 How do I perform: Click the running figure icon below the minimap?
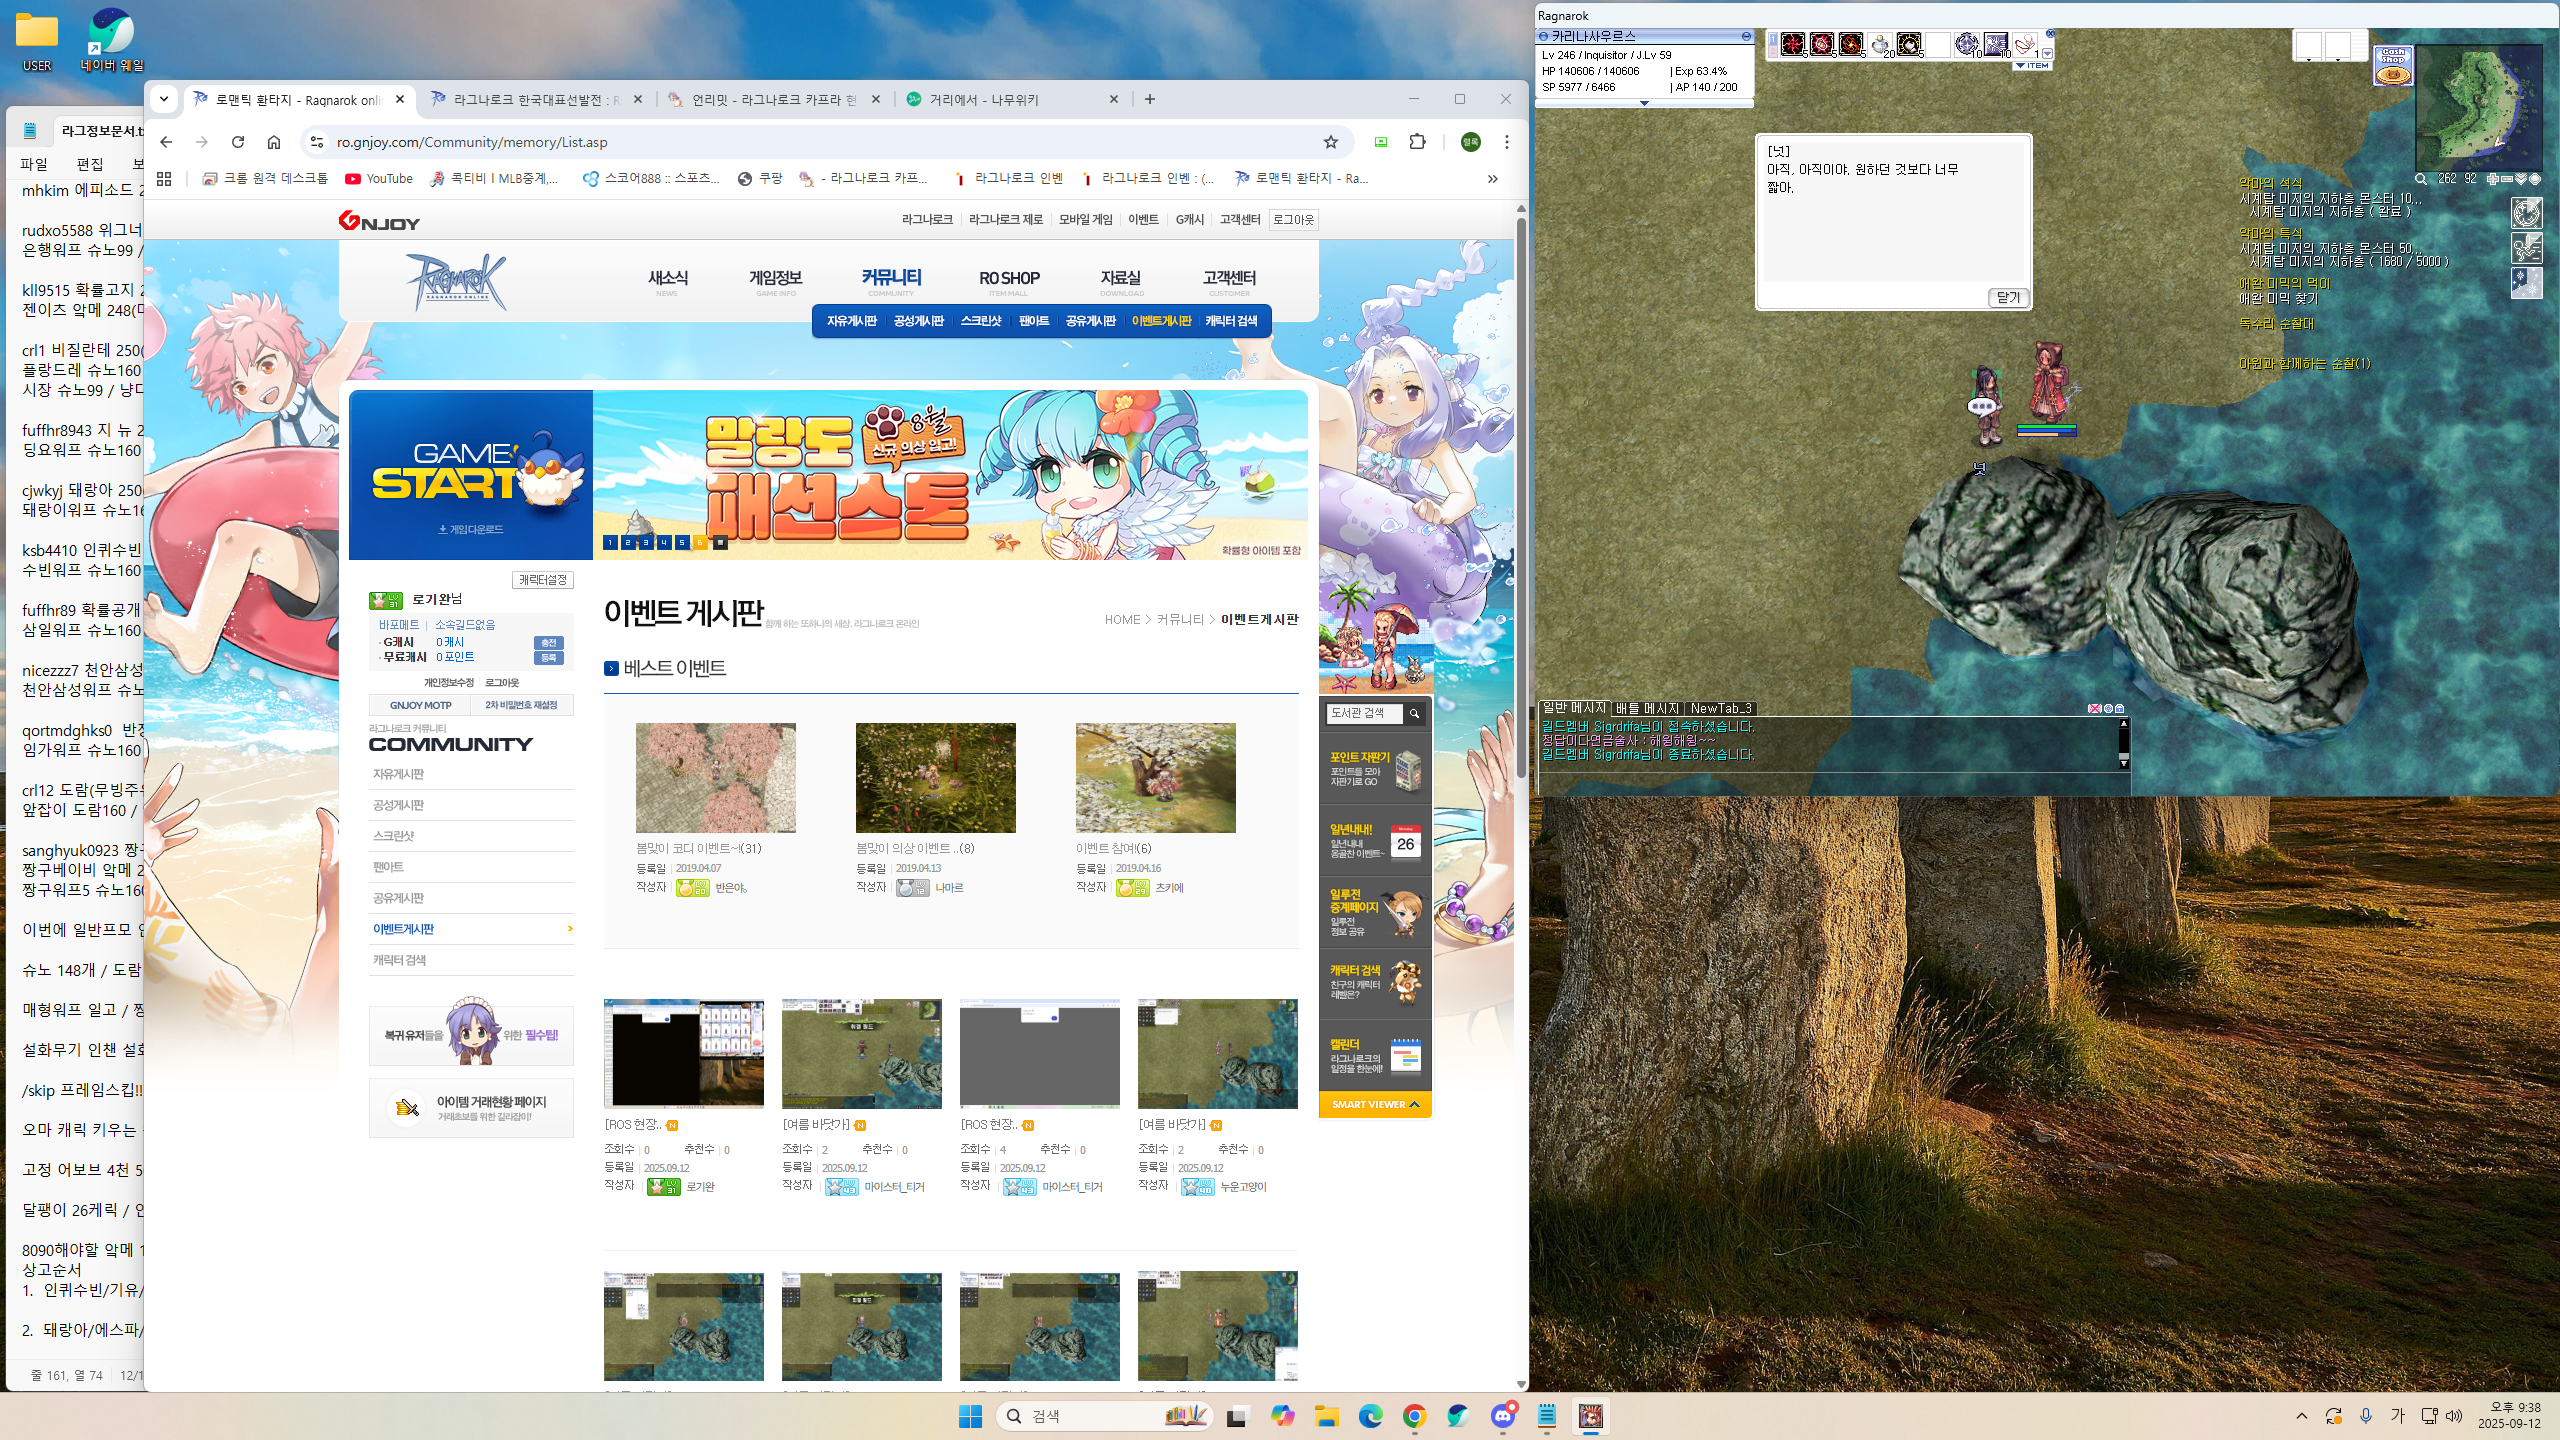click(x=2527, y=248)
